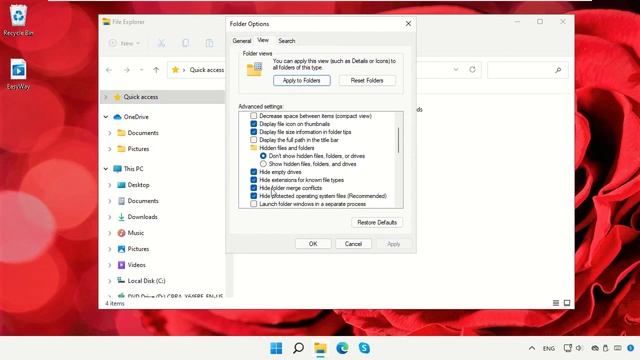Screen dimensions: 640x360
Task: Switch to the Search tab
Action: [287, 41]
